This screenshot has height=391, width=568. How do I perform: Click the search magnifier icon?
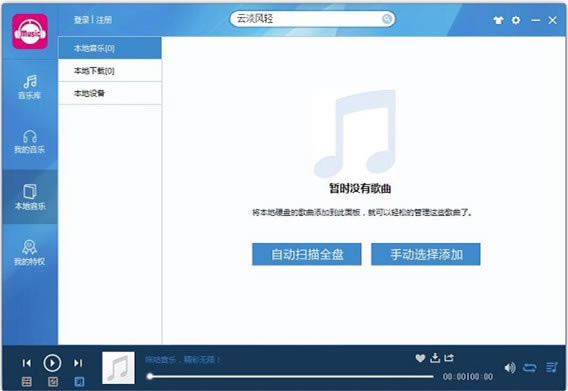[387, 19]
